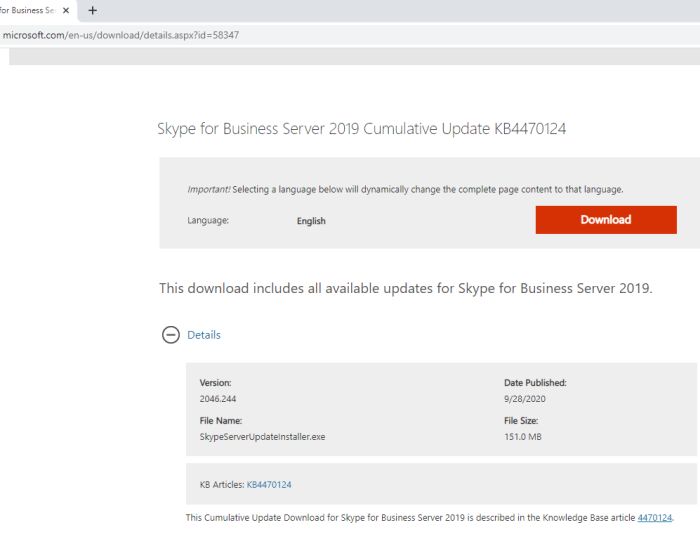Click the Details link text
The image size is (700, 539).
tap(204, 335)
